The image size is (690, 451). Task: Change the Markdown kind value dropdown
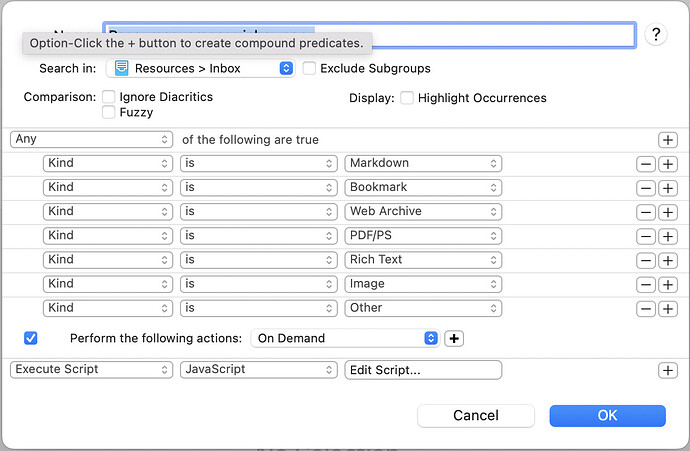coord(423,164)
